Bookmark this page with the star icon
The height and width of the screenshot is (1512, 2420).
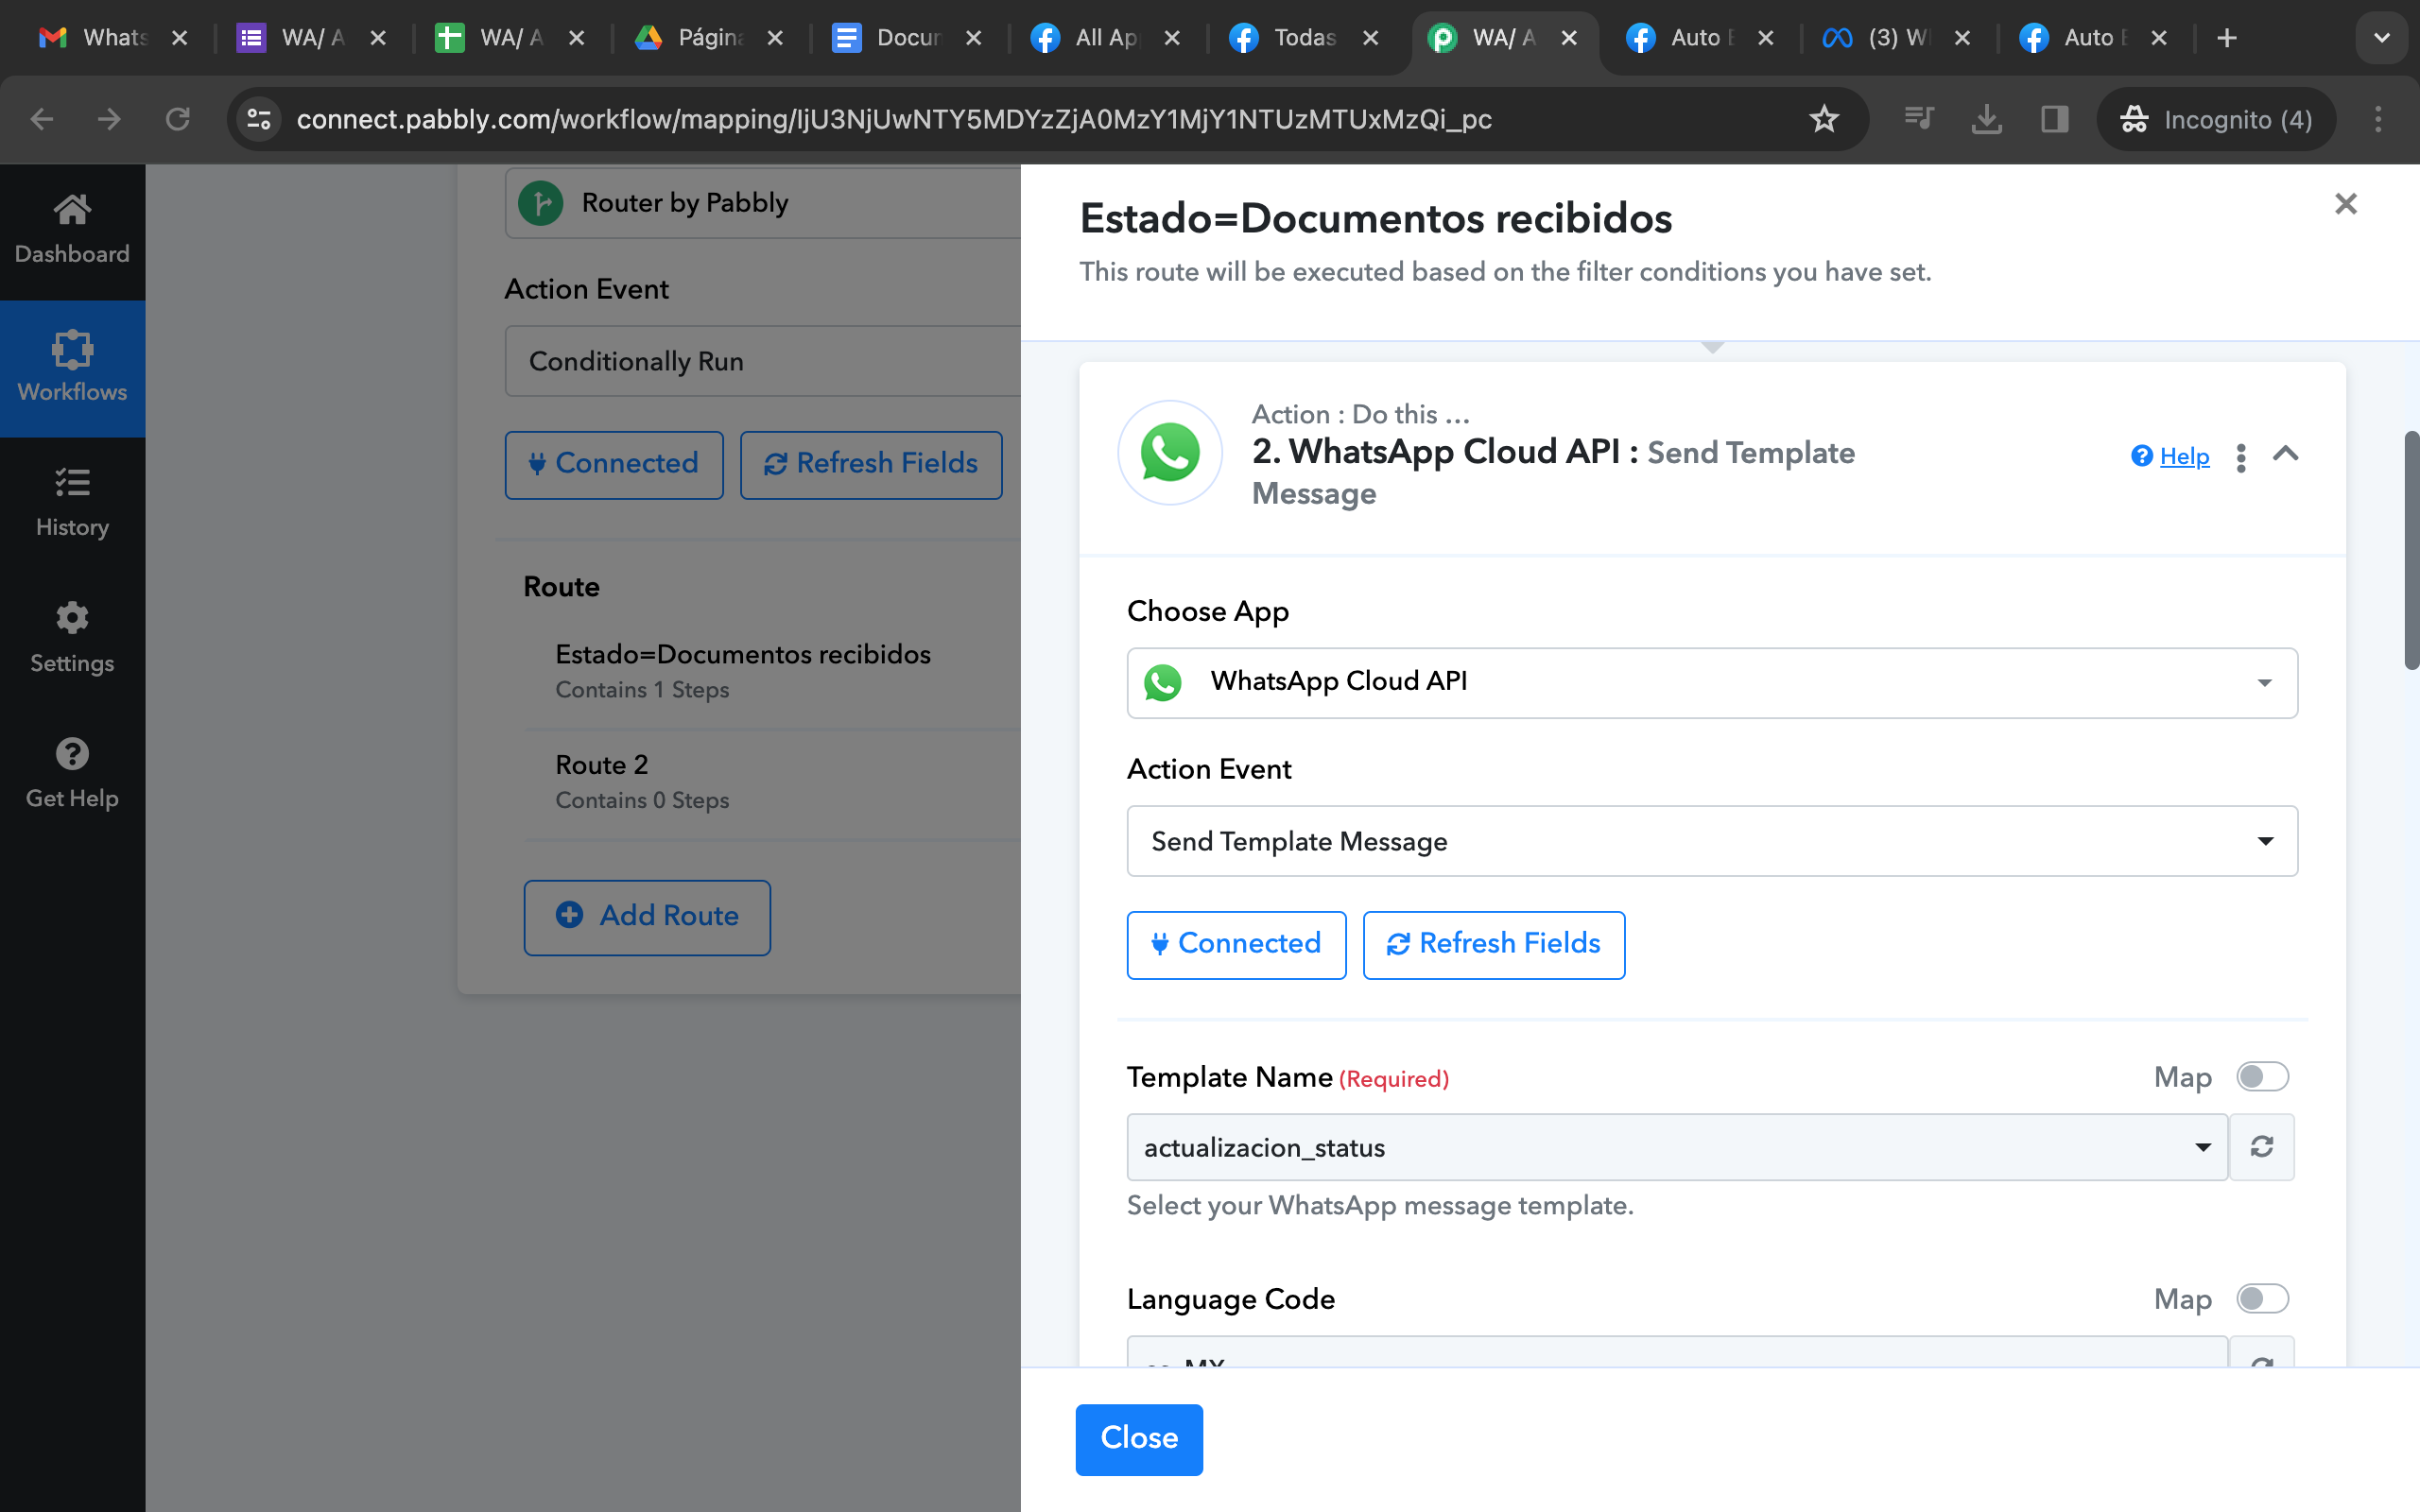(1824, 119)
